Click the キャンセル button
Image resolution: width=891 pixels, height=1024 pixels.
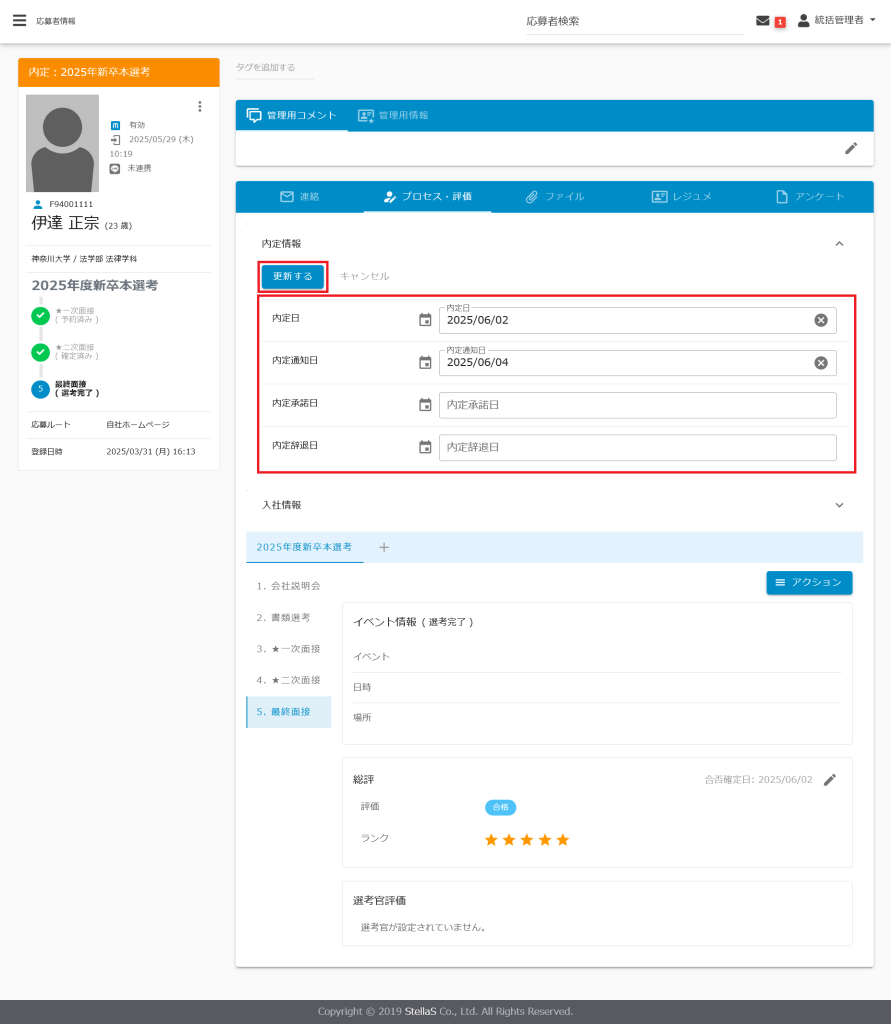tap(364, 276)
